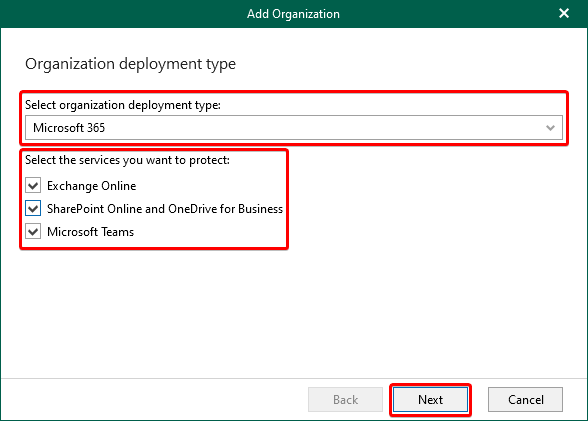Click the Organization deployment type heading
588x421 pixels.
click(x=130, y=64)
